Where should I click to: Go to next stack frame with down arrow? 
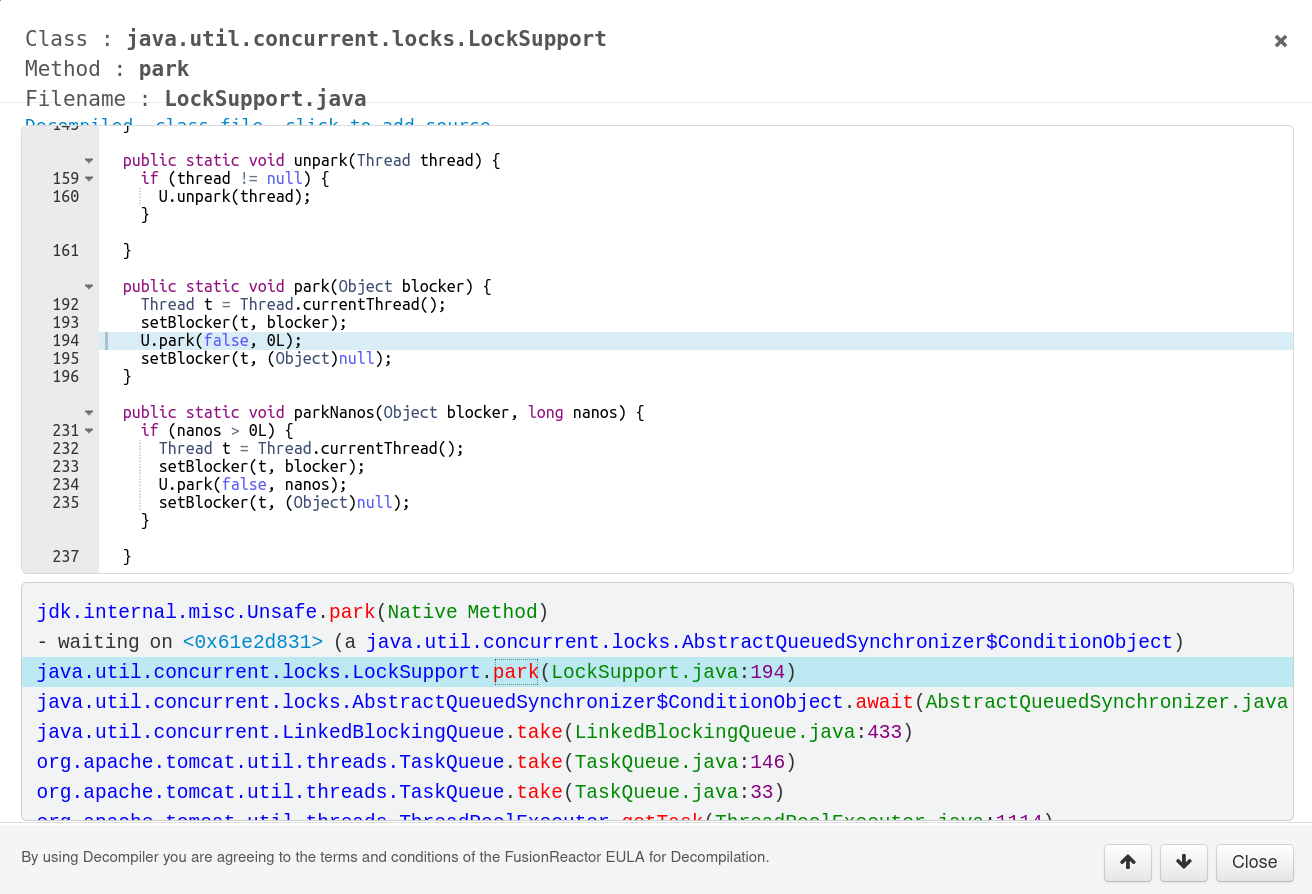(1184, 862)
